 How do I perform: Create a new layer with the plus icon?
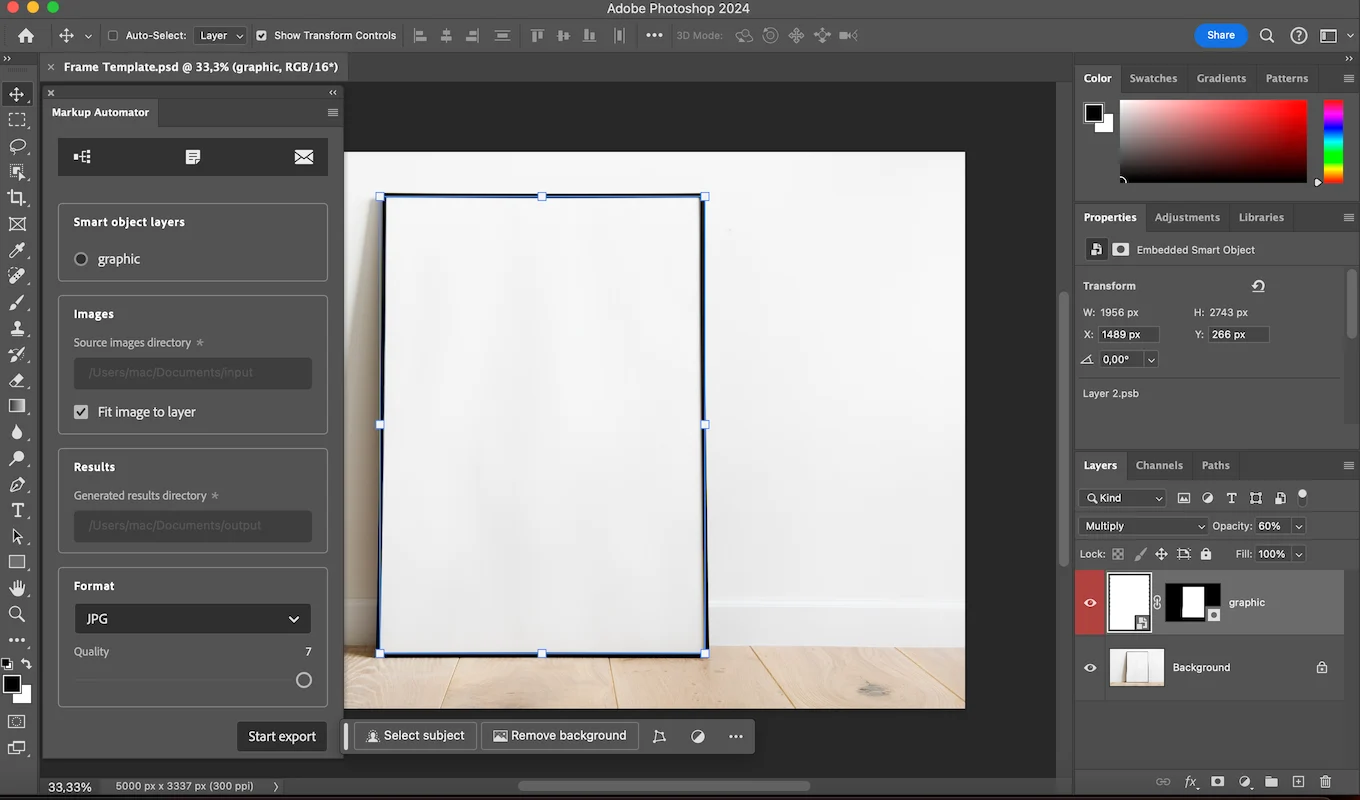1298,782
